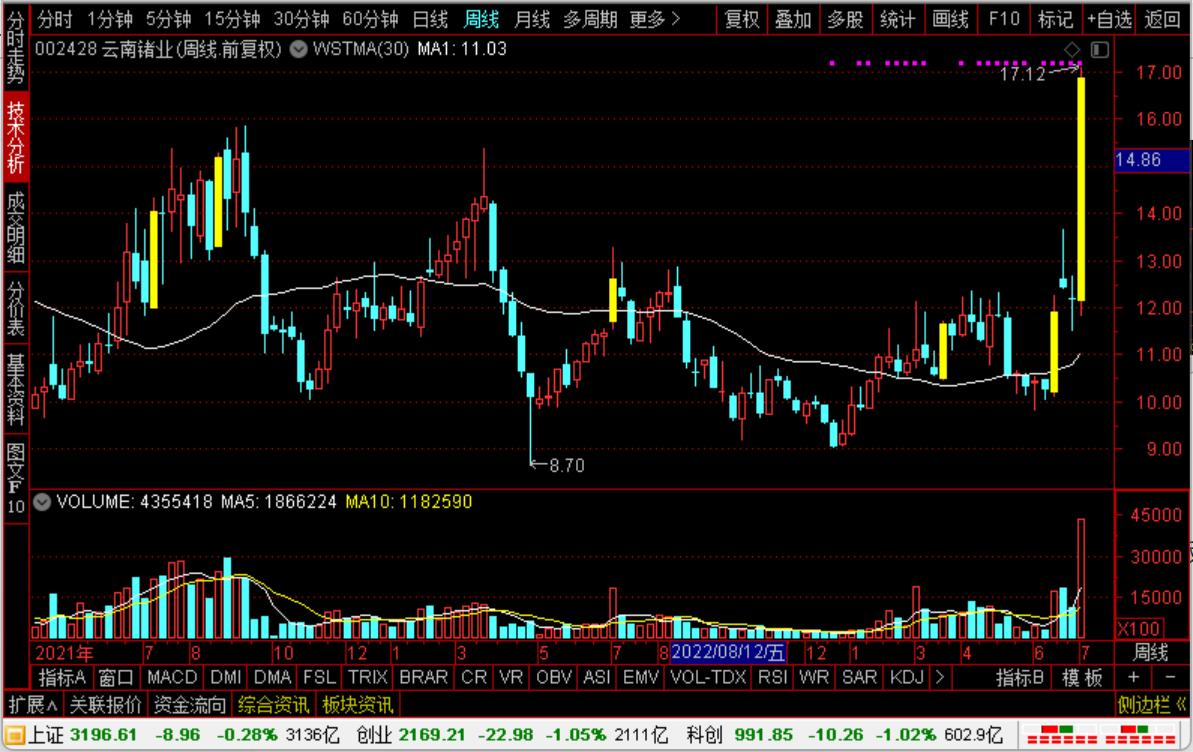Click the 多股 multi-stock button
1193x752 pixels.
click(845, 19)
